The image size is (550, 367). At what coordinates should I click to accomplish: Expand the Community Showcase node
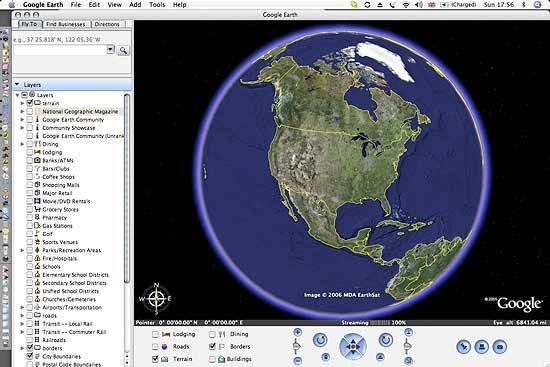click(22, 128)
